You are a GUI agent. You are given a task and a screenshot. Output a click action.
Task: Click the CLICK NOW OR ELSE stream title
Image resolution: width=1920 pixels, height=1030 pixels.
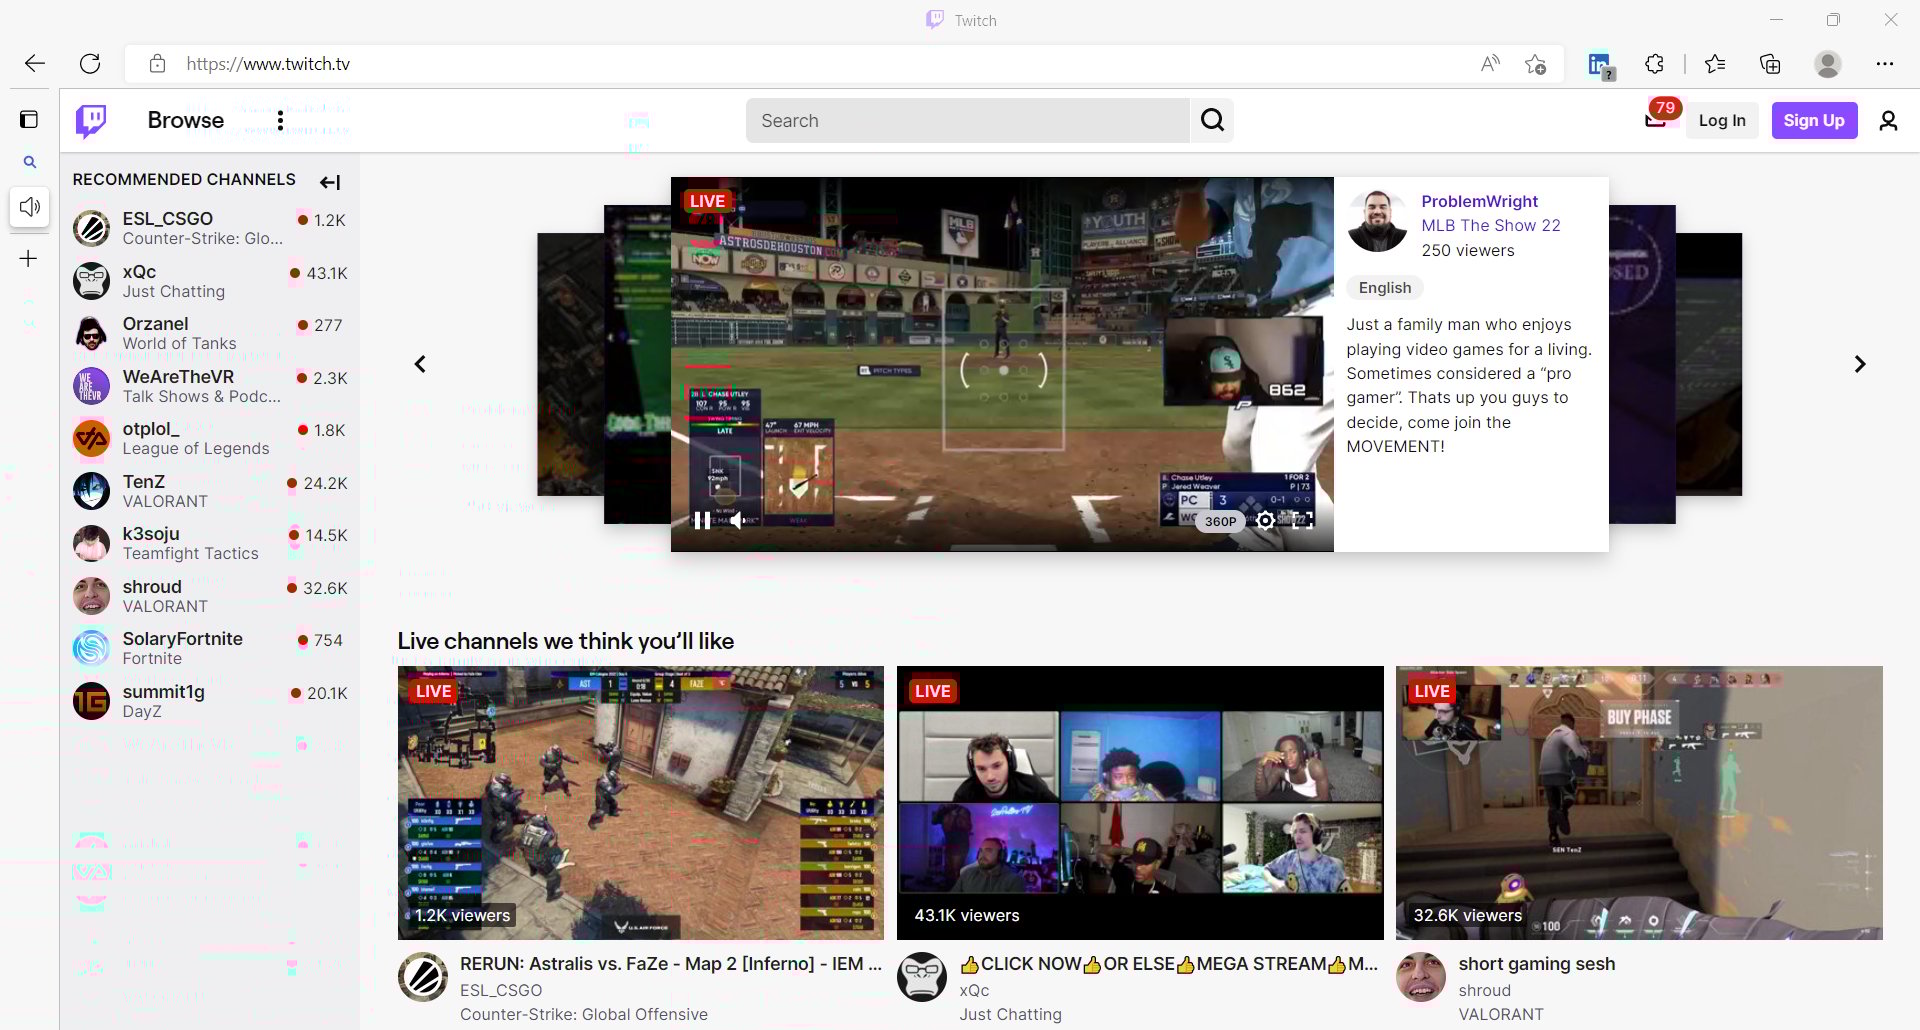[1169, 964]
